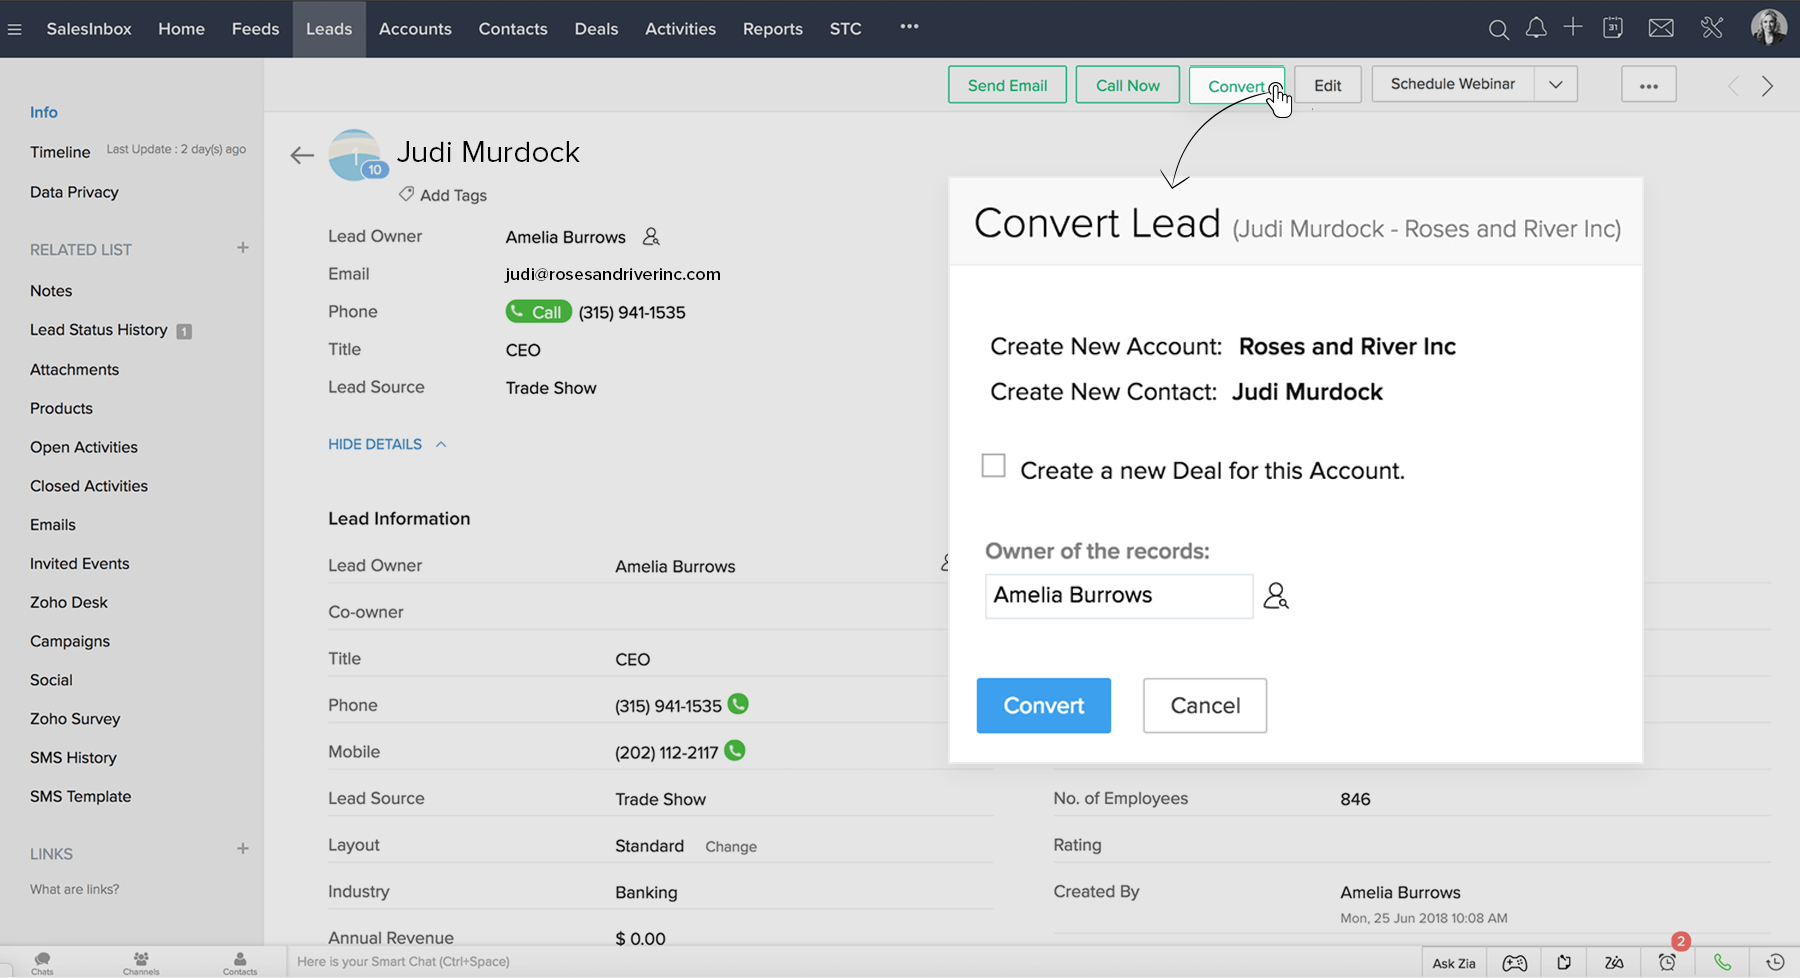Click Judi Murdock's lead profile picture
1800x978 pixels.
[x=356, y=155]
